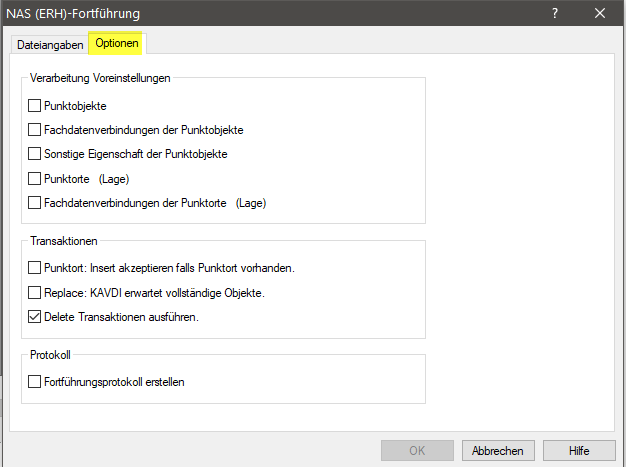
Task: Check Fachdatenverbindungen der Punktorte (Lage)
Action: [35, 203]
